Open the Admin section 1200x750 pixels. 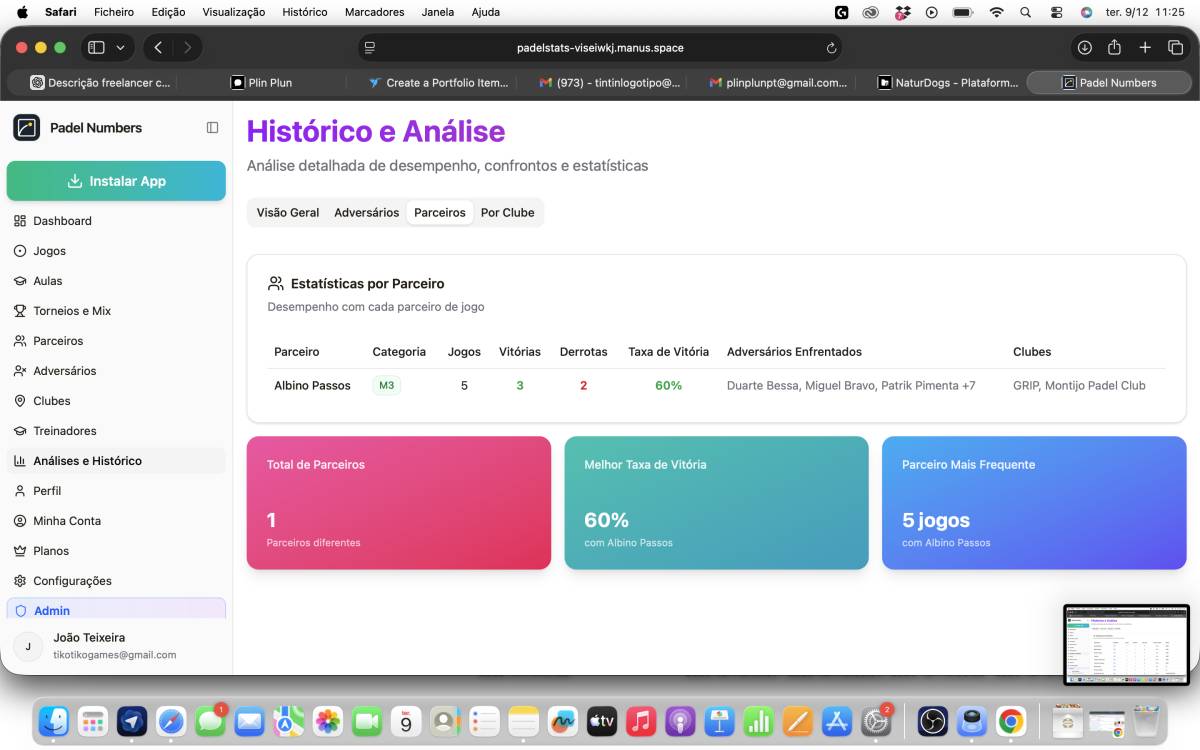(x=116, y=609)
